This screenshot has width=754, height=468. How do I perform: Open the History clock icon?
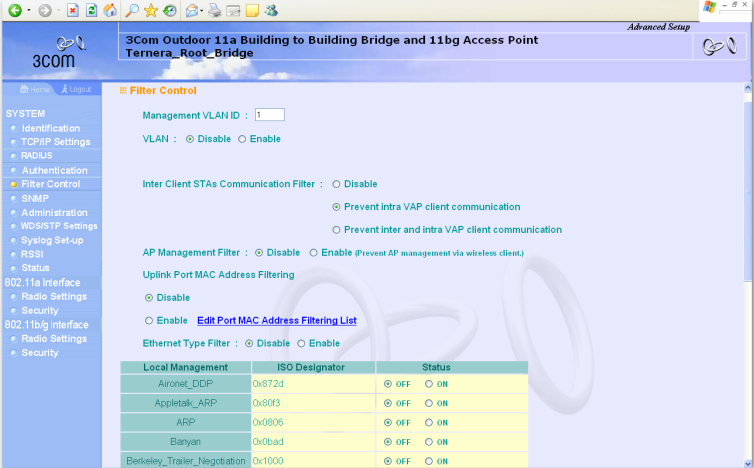pyautogui.click(x=170, y=10)
